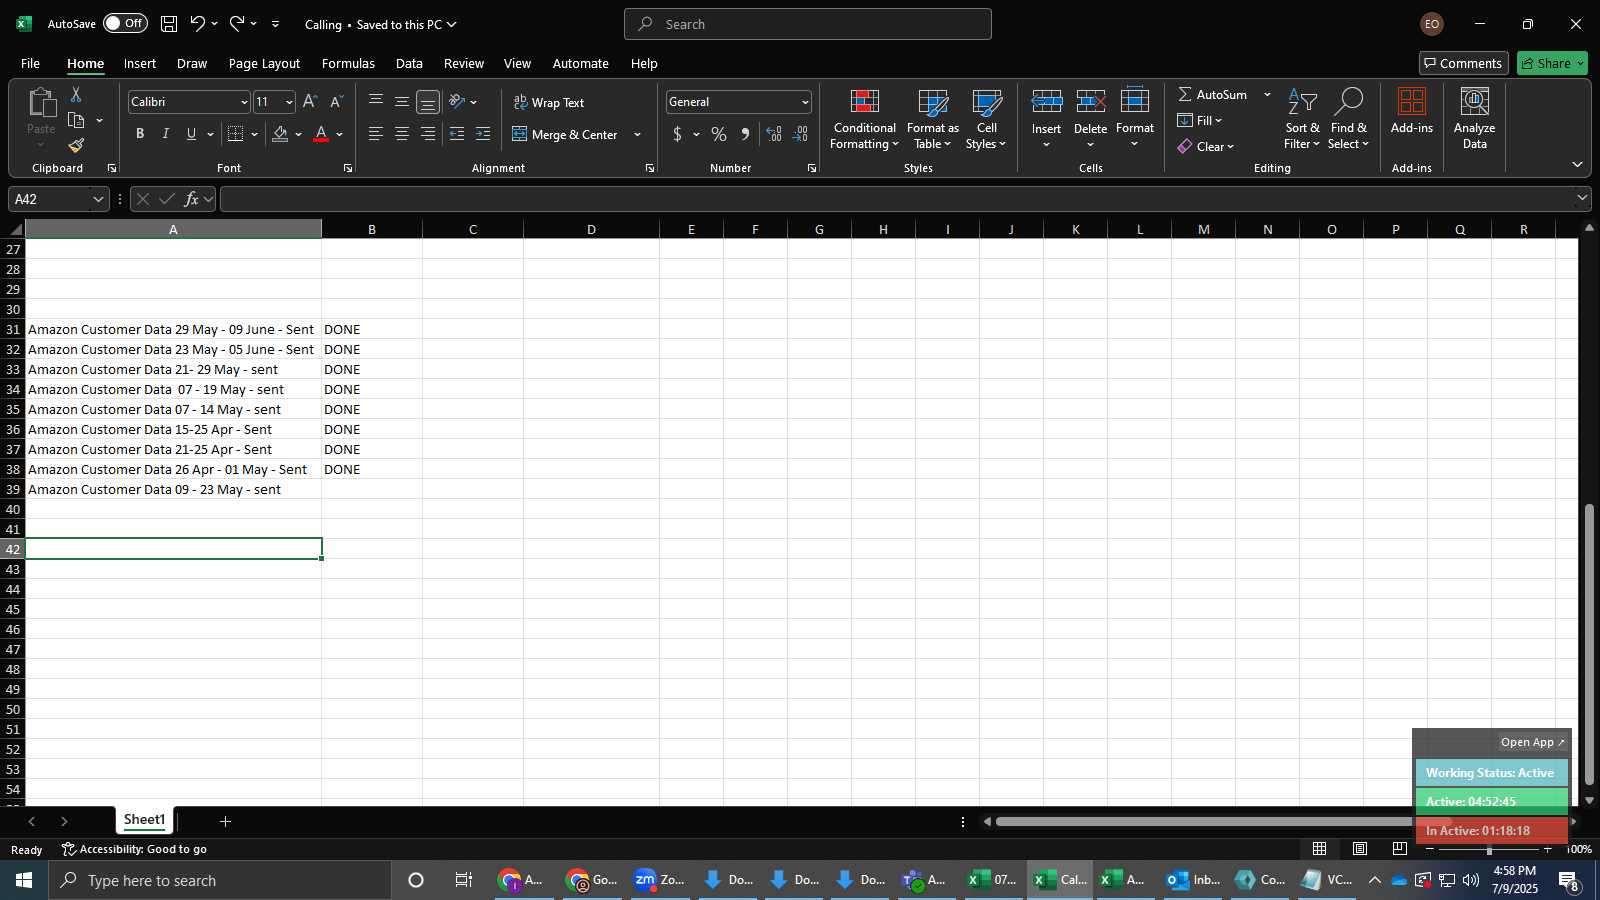
Task: Select the Format Painter brush
Action: click(76, 146)
